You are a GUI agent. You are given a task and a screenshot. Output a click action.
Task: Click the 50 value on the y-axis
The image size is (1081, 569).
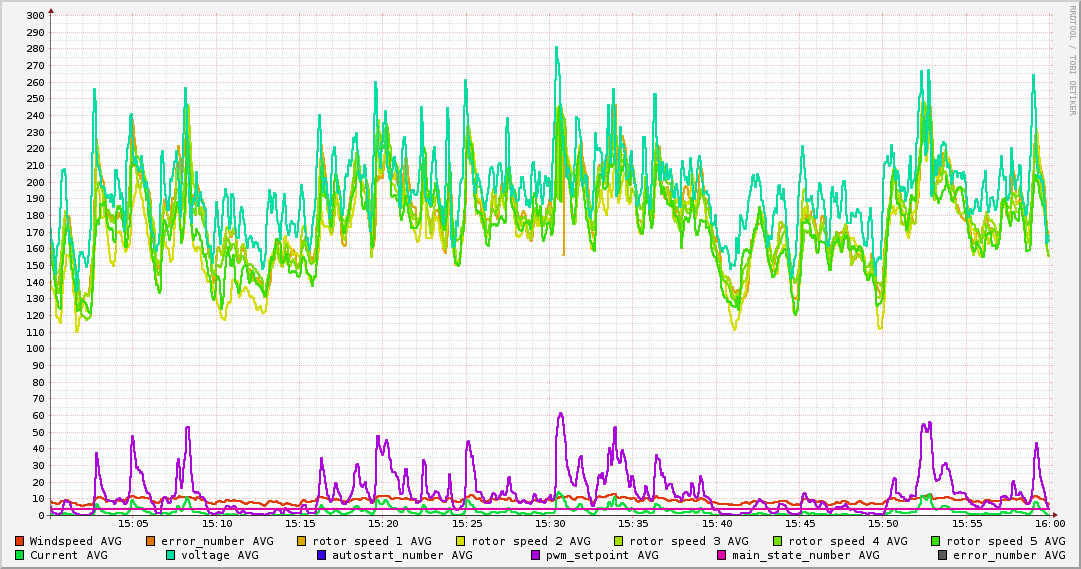click(39, 432)
